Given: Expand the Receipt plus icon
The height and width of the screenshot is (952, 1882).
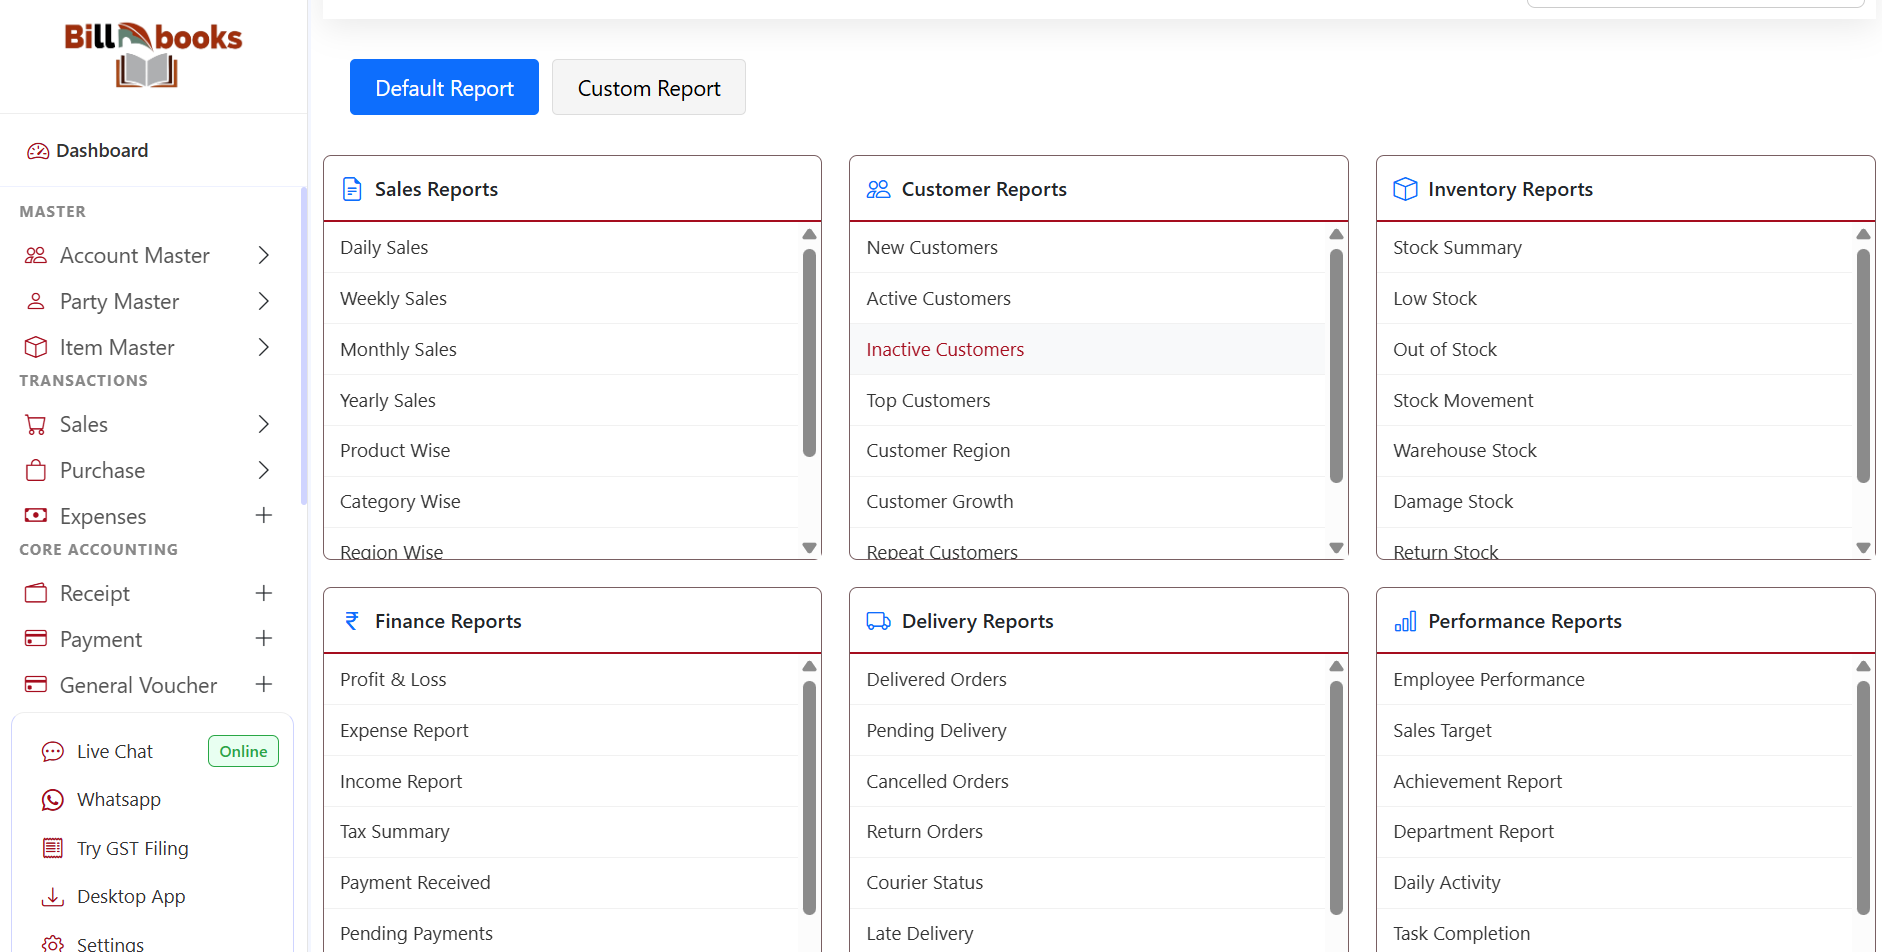Looking at the screenshot, I should click(x=263, y=594).
